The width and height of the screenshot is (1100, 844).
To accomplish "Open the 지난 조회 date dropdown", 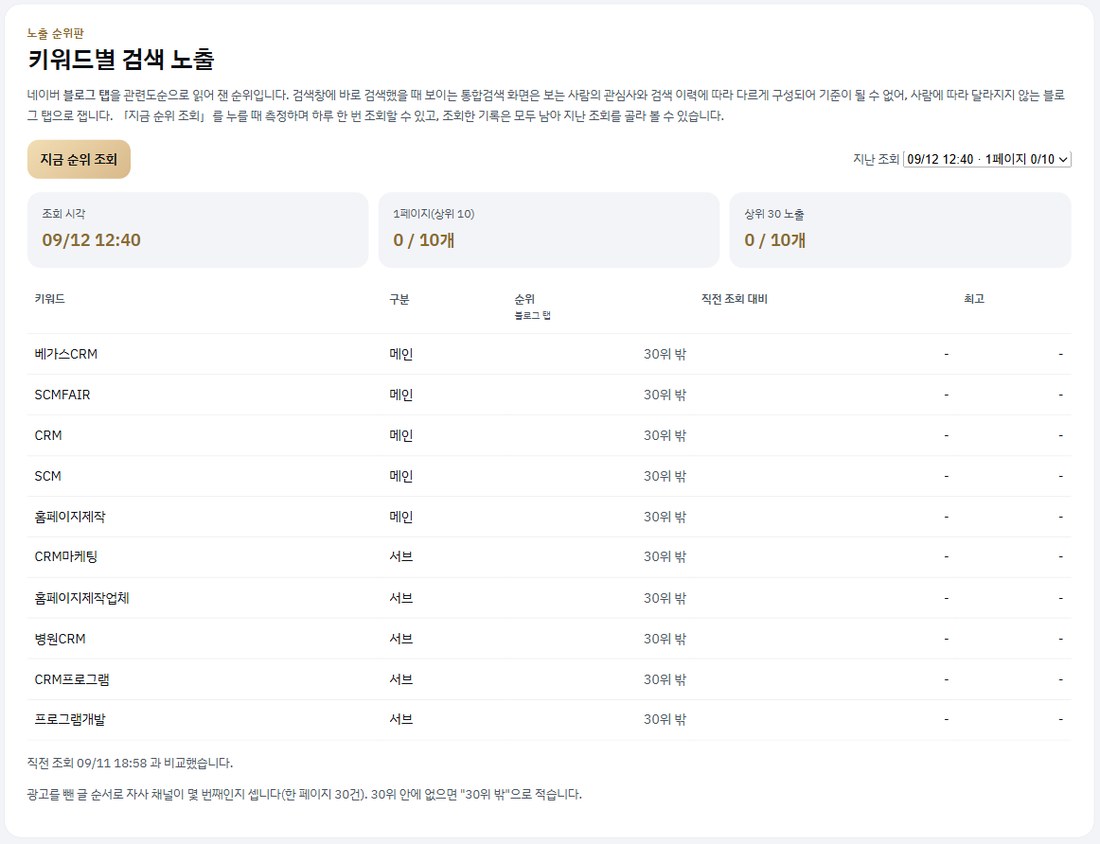I will [x=987, y=159].
